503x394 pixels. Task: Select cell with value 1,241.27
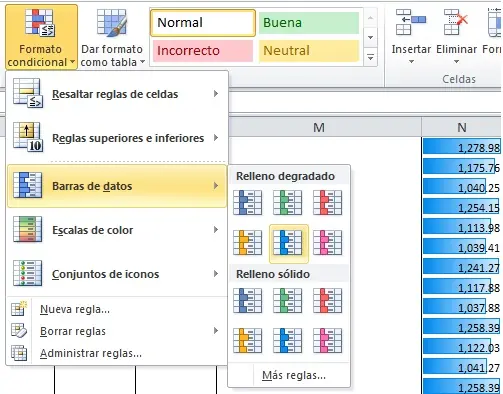pos(462,267)
